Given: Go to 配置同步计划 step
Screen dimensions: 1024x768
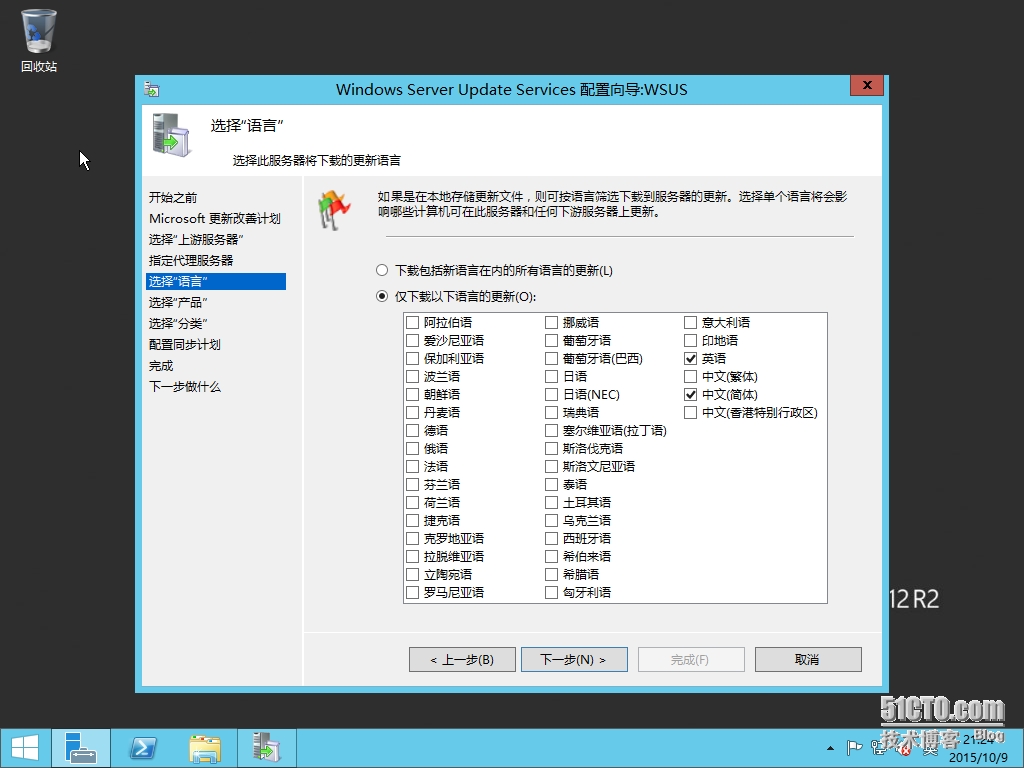Looking at the screenshot, I should click(x=185, y=344).
